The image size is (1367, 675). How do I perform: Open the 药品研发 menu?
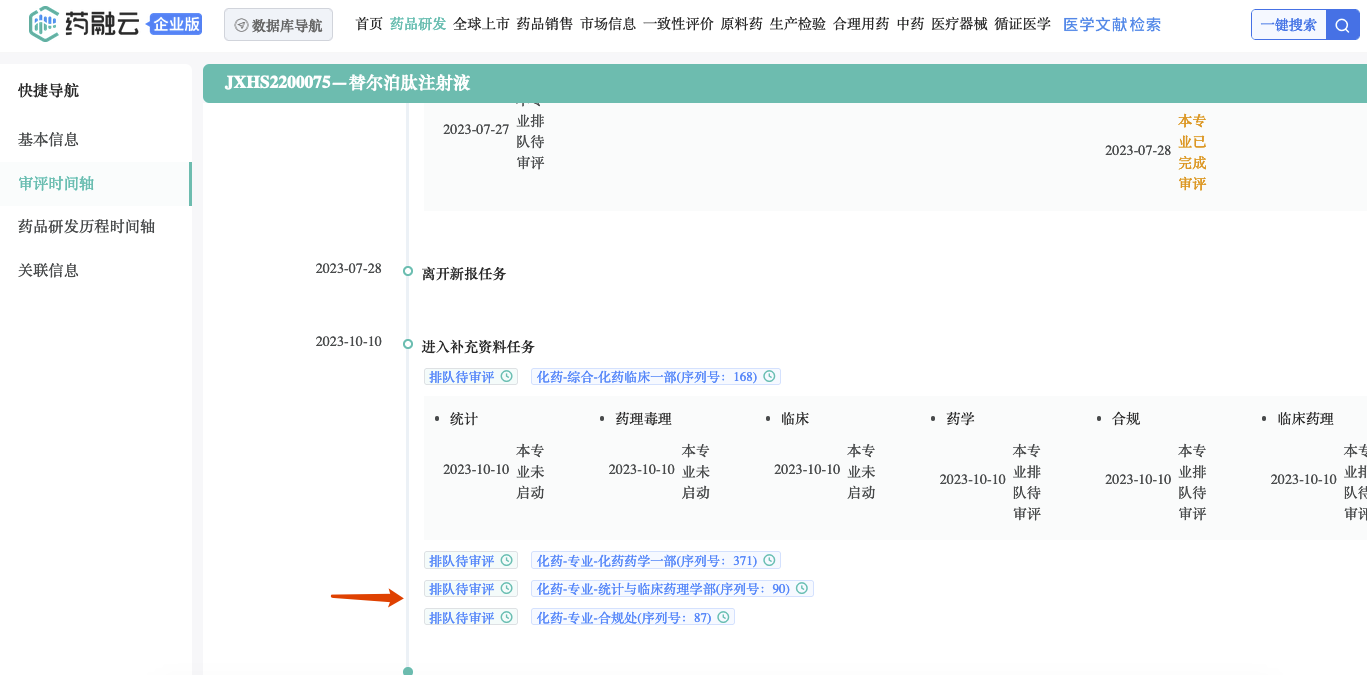(x=418, y=24)
